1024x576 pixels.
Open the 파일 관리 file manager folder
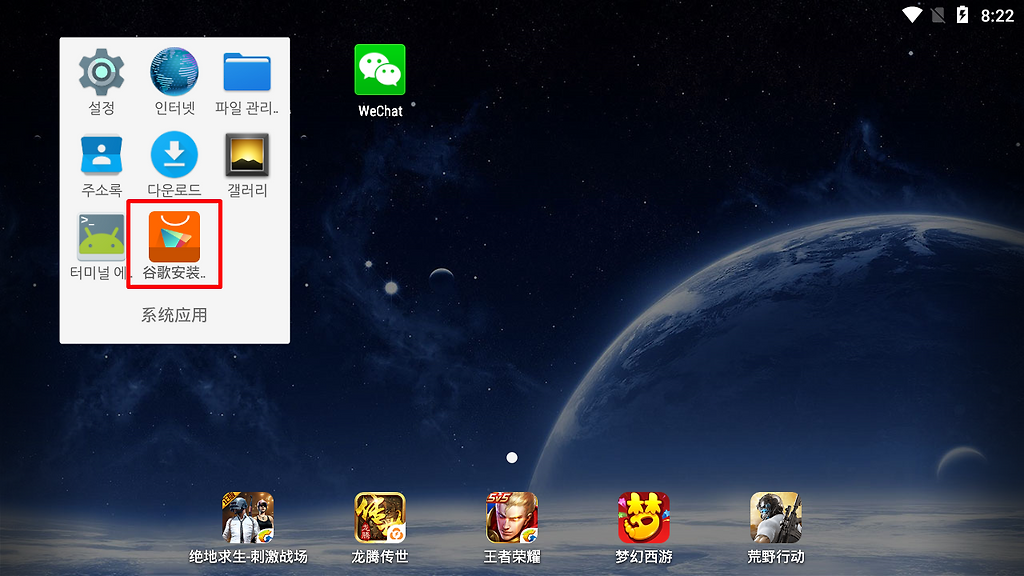247,72
